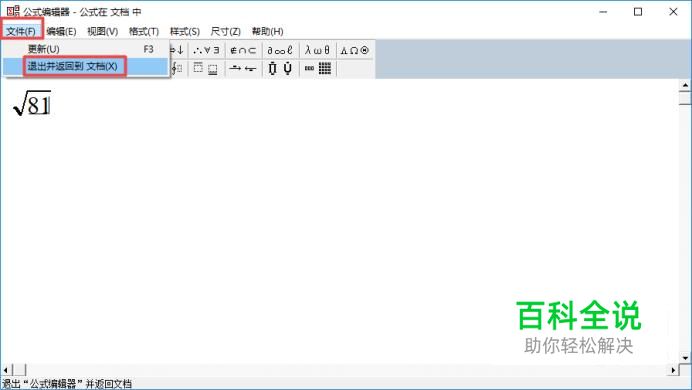This screenshot has width=692, height=390.
Task: Open the 格式(T) menu
Action: [144, 31]
